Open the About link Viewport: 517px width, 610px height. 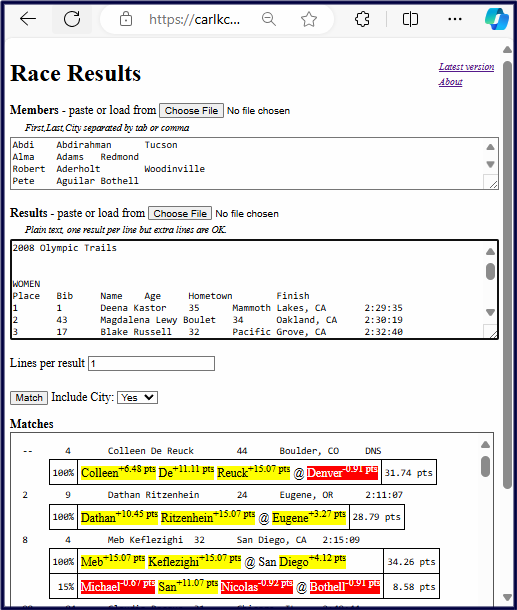[x=450, y=82]
